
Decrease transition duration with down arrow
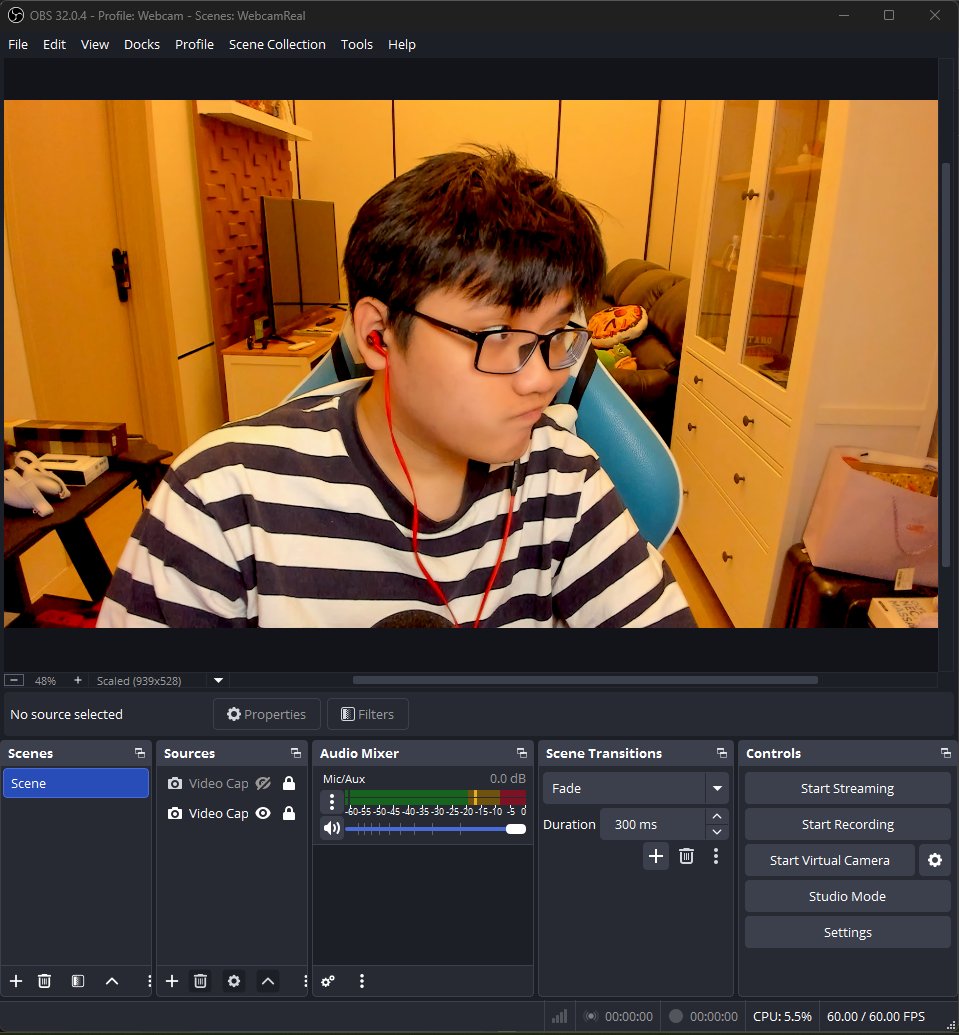coord(717,832)
